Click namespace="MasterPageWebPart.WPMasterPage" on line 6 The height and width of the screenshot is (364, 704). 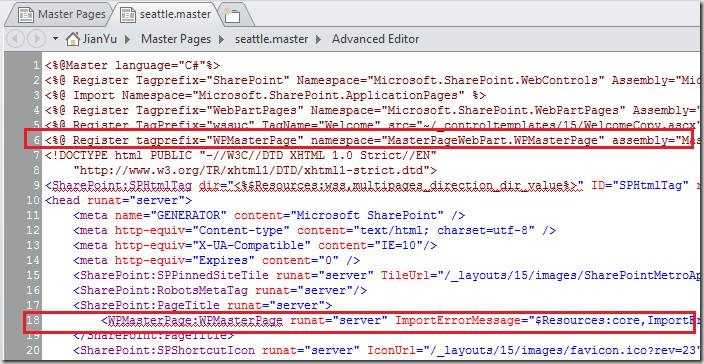coord(458,140)
